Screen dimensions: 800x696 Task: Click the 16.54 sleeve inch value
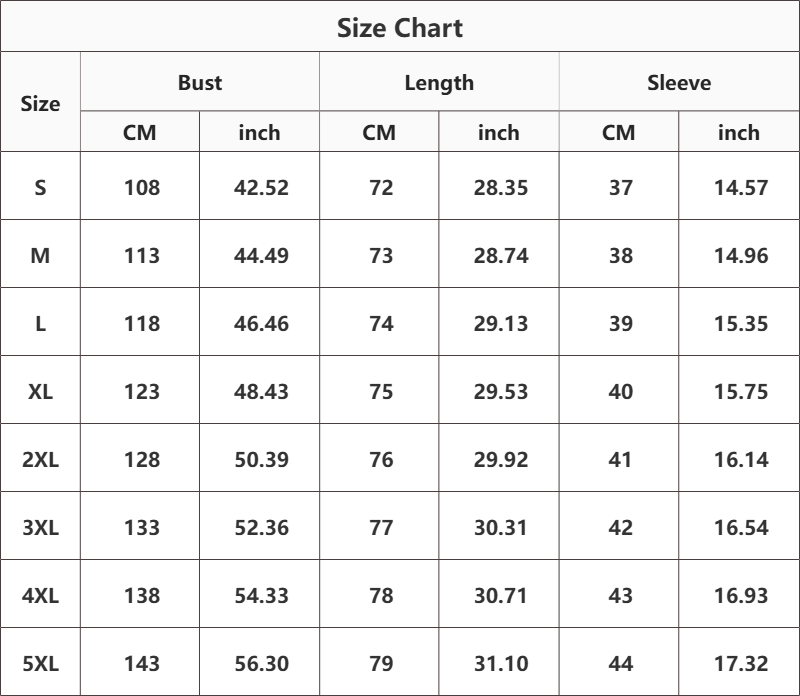[x=741, y=527]
